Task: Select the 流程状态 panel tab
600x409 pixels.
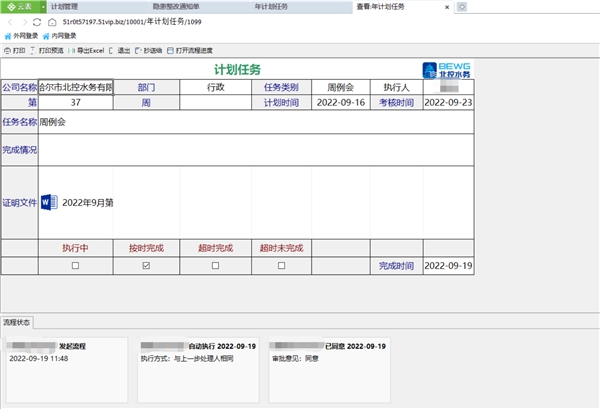Action: [16, 323]
